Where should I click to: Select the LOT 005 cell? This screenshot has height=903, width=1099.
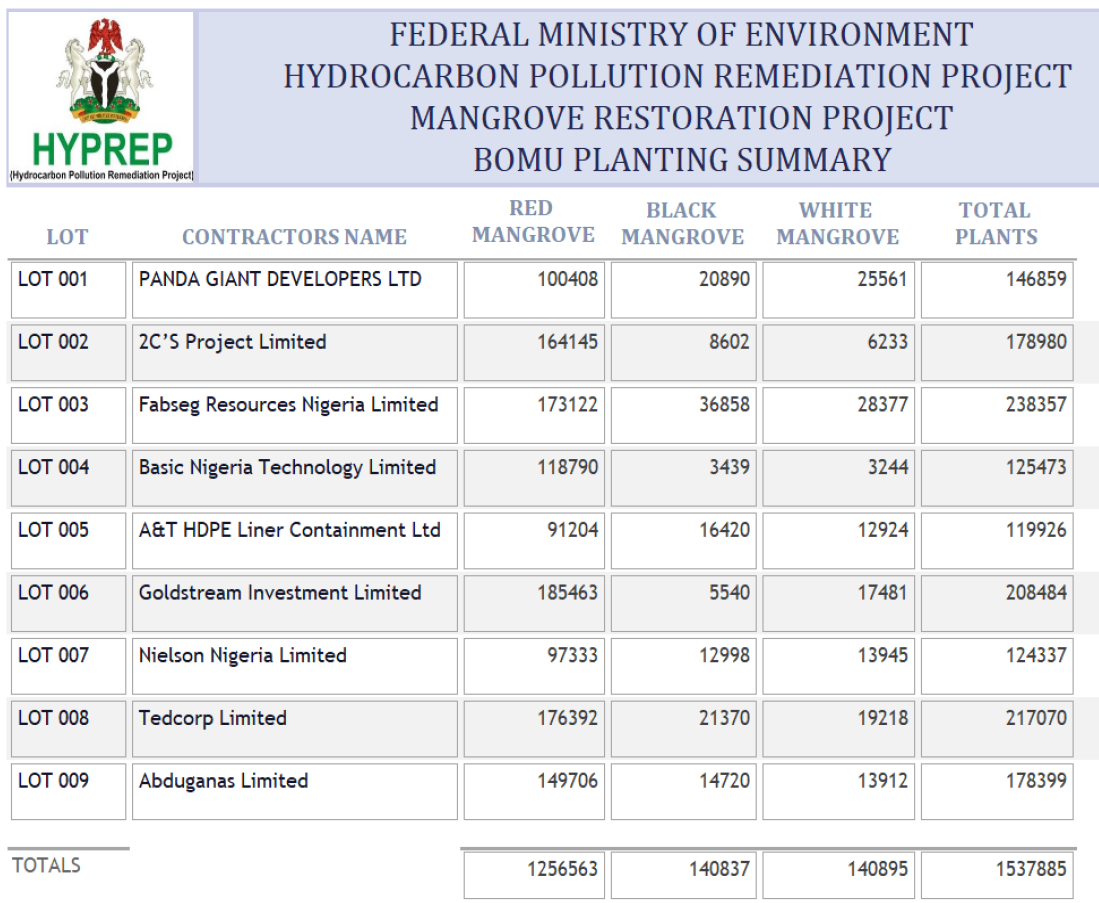click(68, 540)
